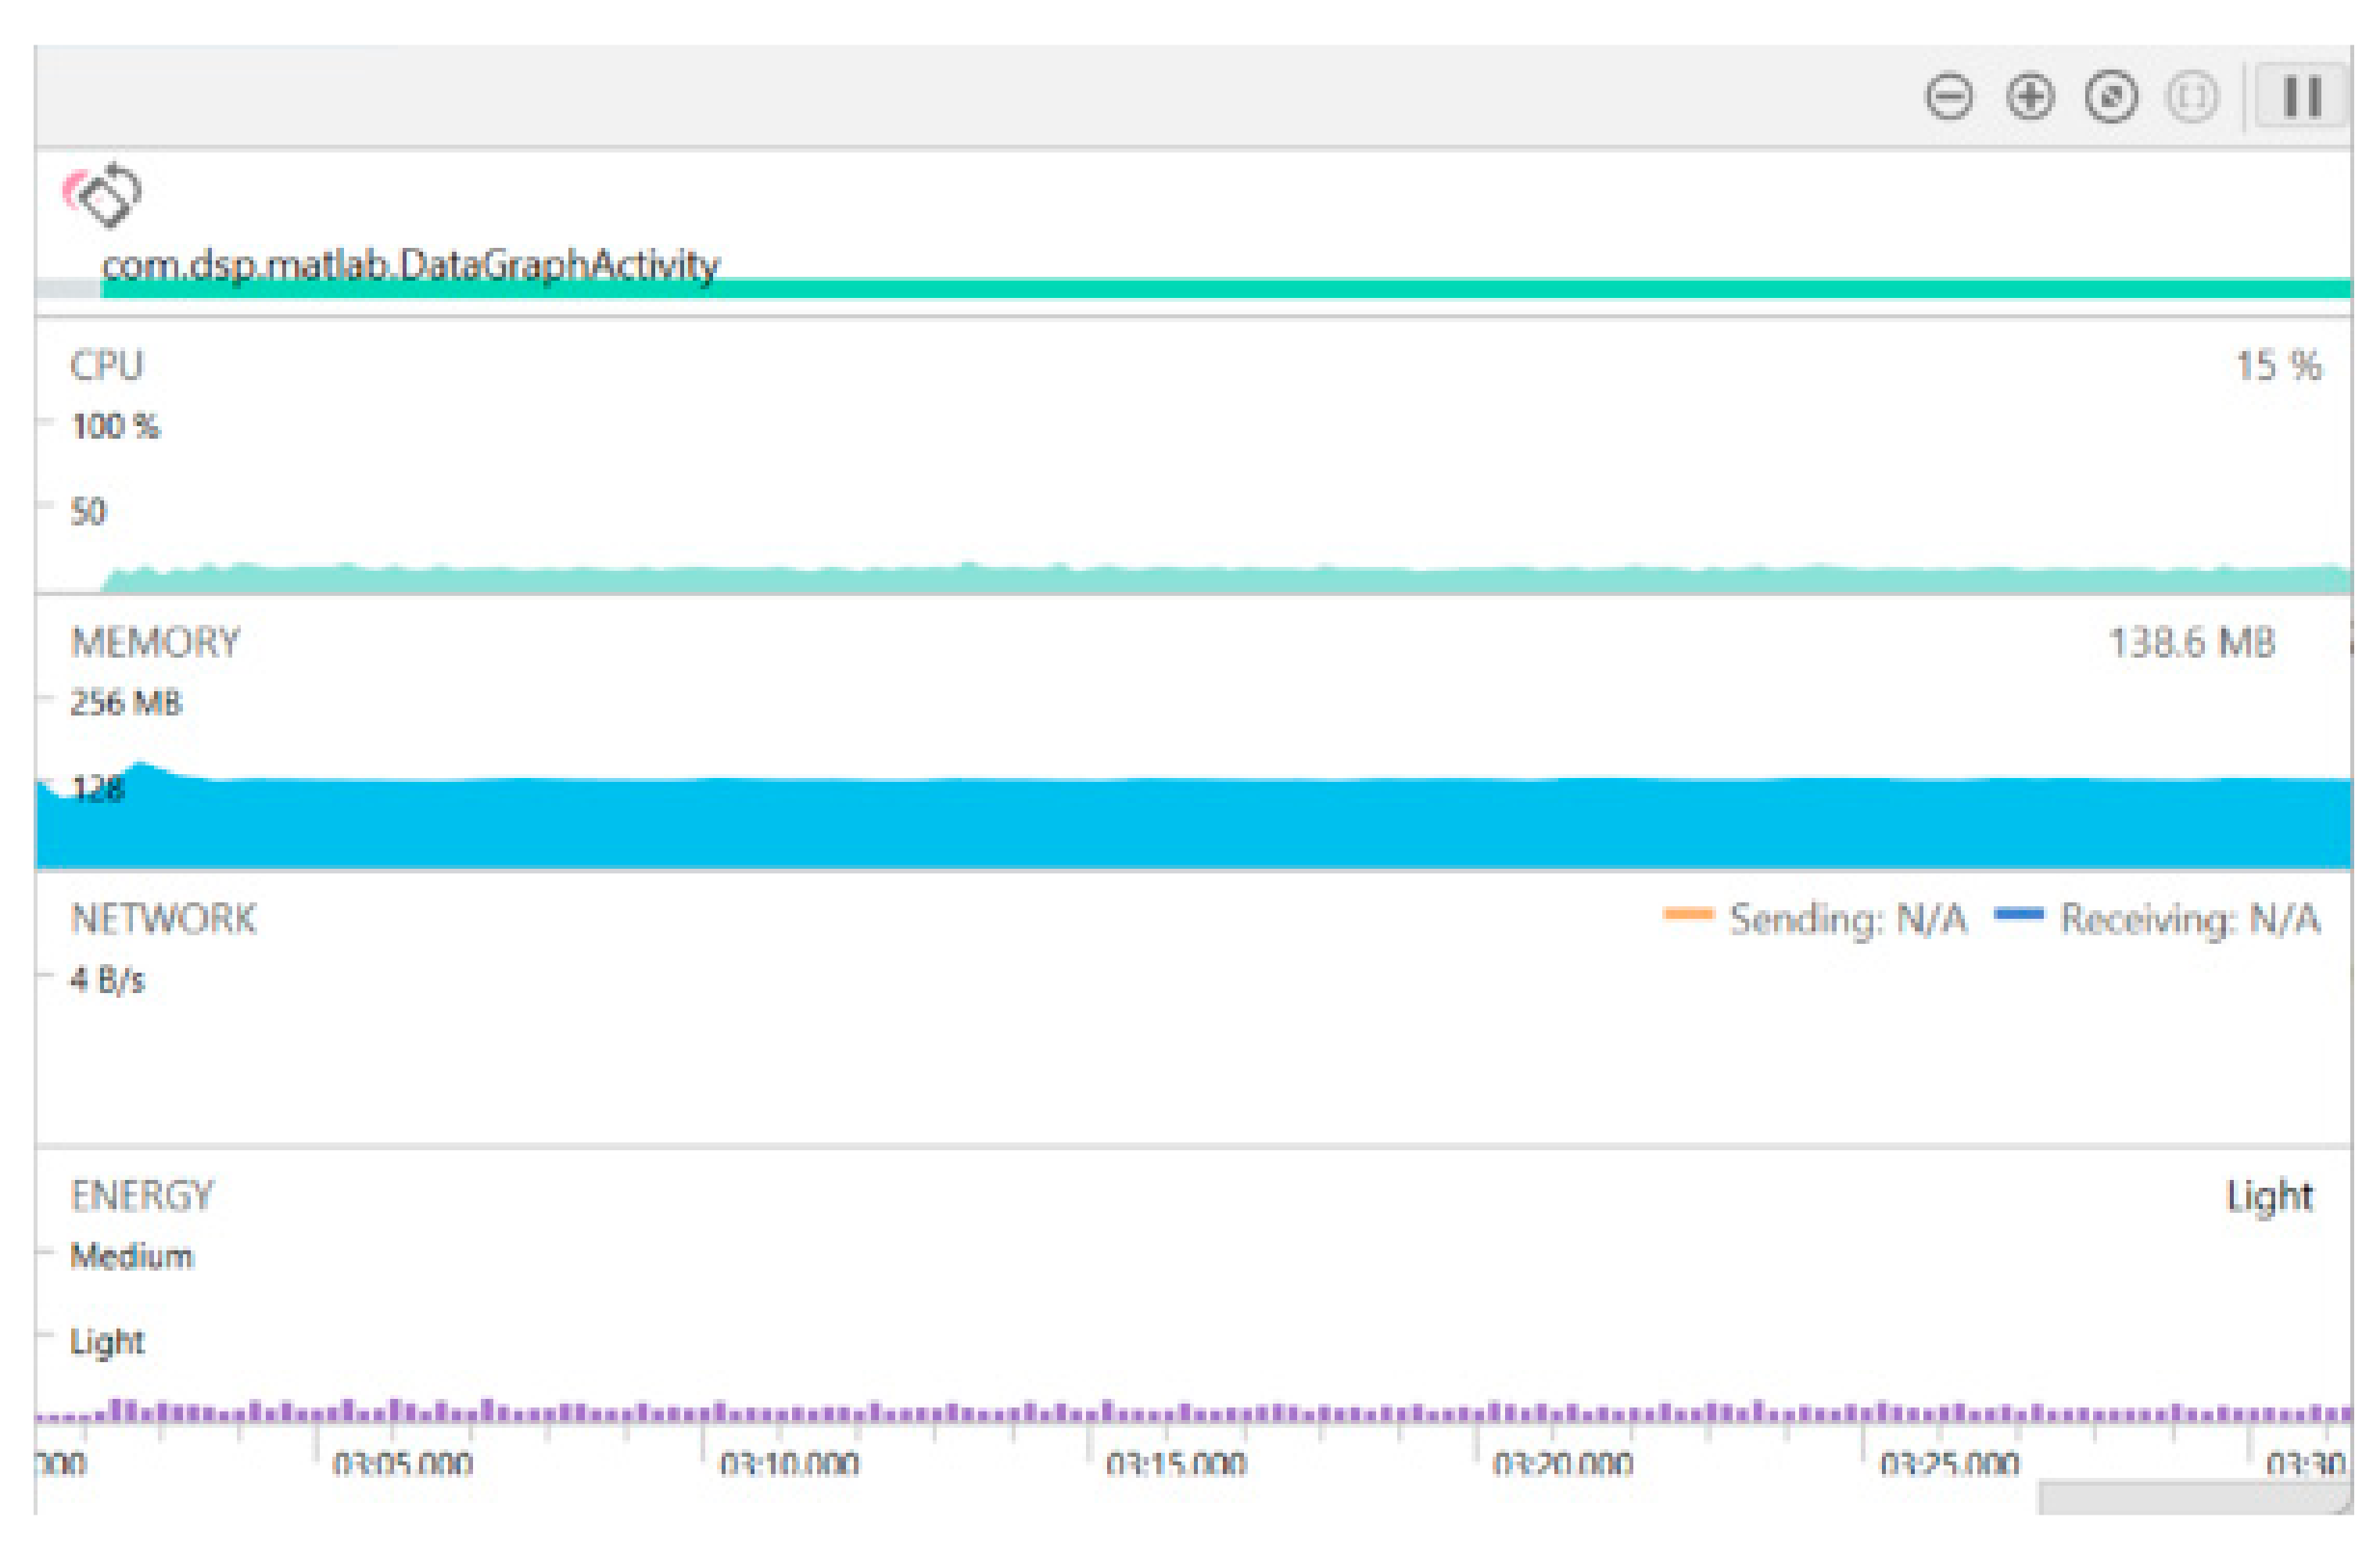Viewport: 2380px width, 1542px height.
Task: Open the ENERGY profiler section
Action: 141,1196
